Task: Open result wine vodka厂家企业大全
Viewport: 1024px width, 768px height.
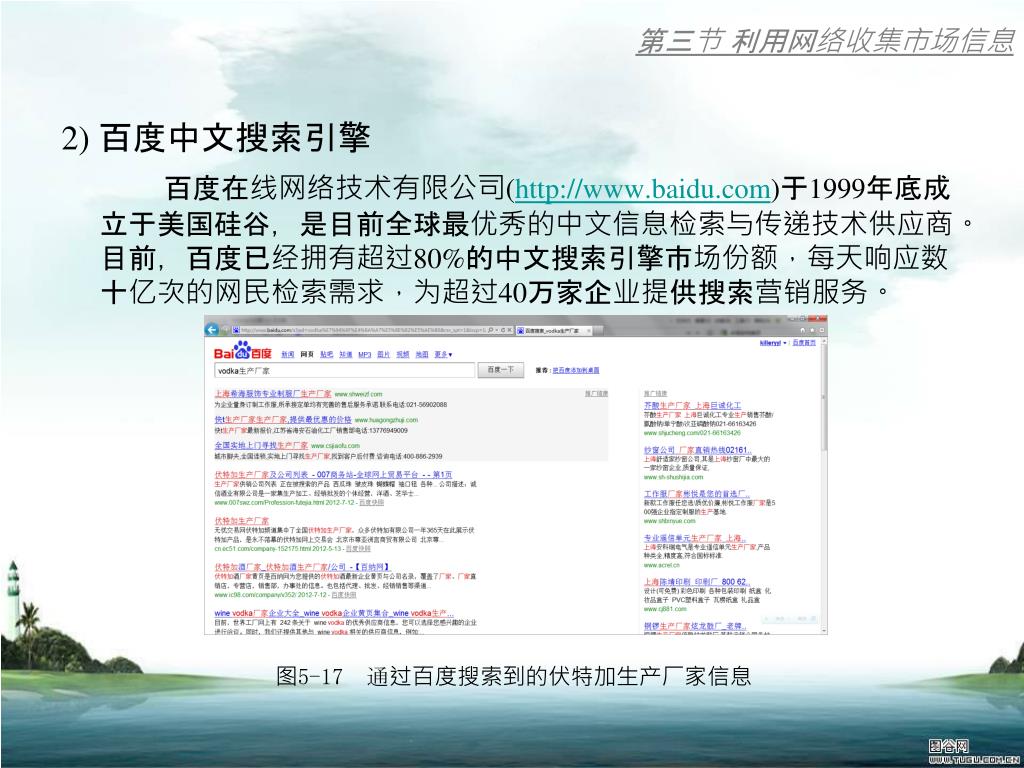Action: tap(334, 613)
